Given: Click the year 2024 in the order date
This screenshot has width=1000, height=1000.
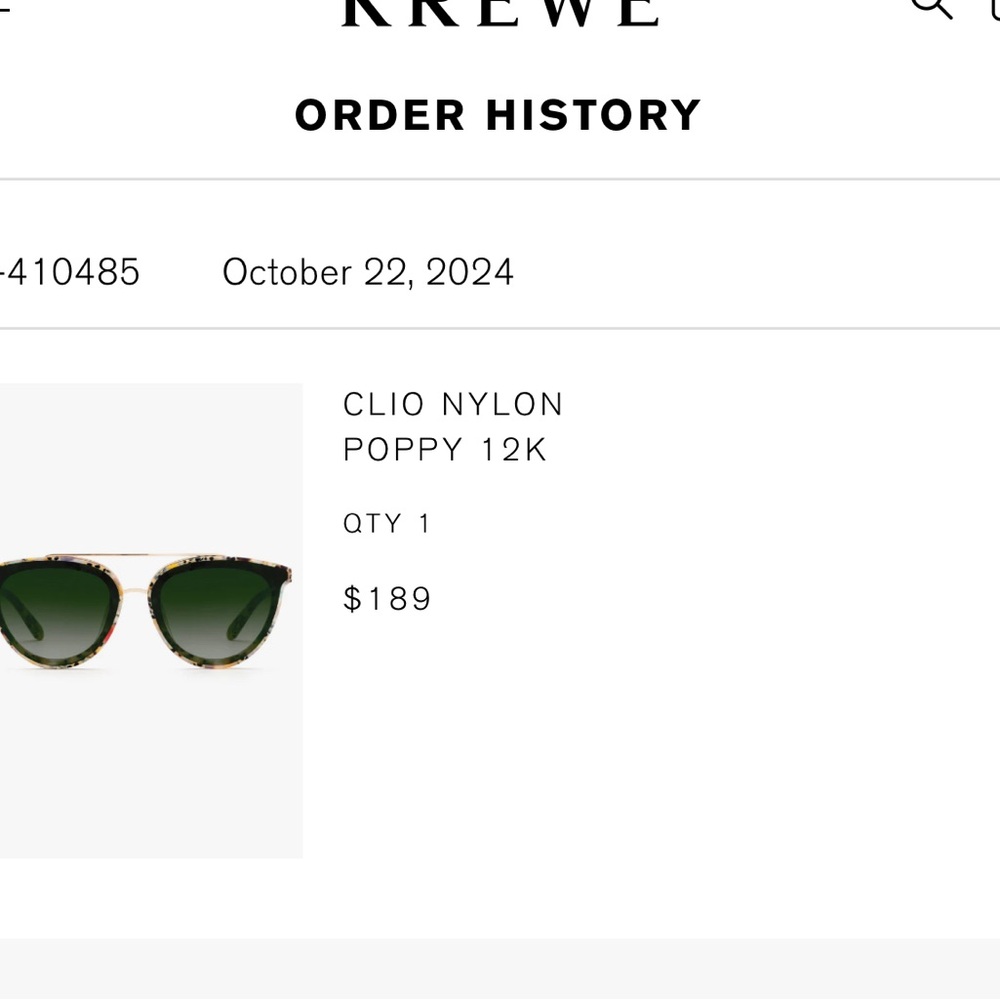Looking at the screenshot, I should [469, 272].
